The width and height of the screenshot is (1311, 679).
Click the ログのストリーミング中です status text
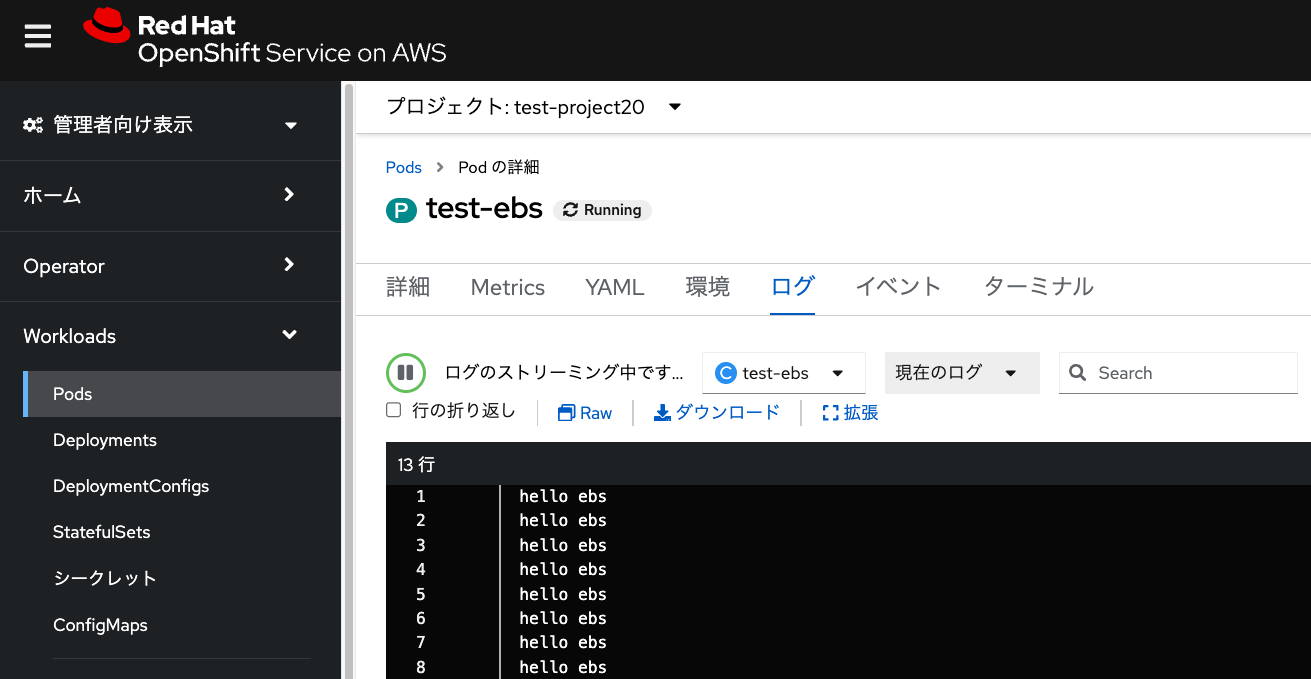(x=565, y=373)
